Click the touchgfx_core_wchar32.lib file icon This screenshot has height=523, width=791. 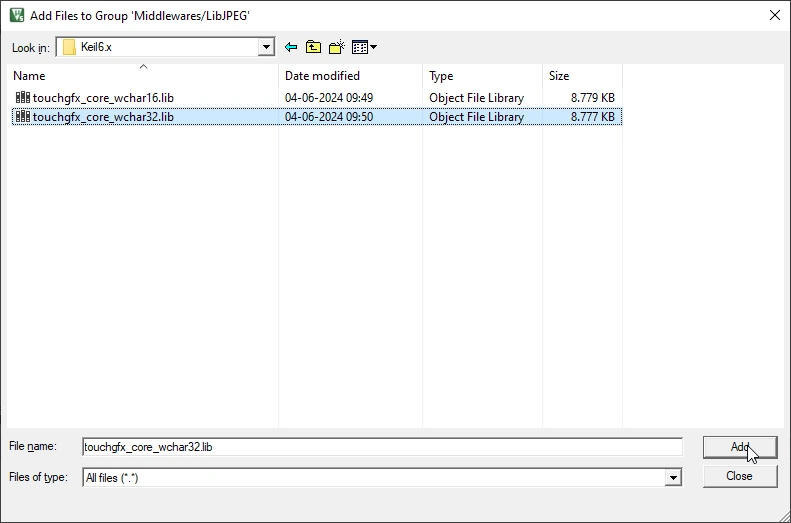pos(22,117)
